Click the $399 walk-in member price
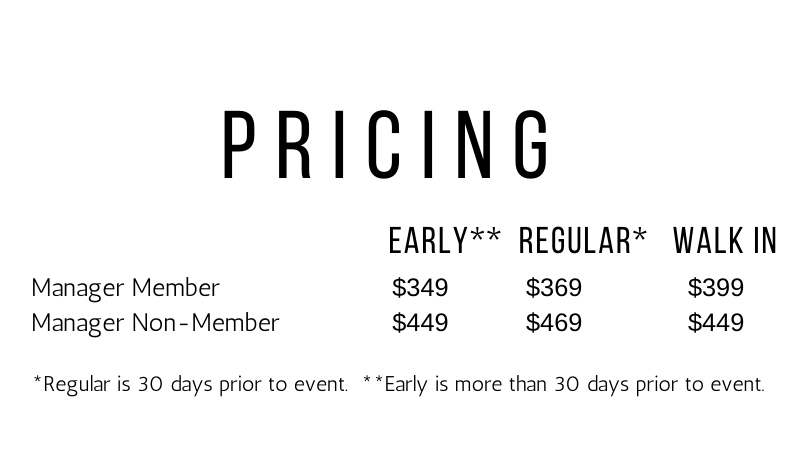This screenshot has height=450, width=800. pyautogui.click(x=715, y=288)
